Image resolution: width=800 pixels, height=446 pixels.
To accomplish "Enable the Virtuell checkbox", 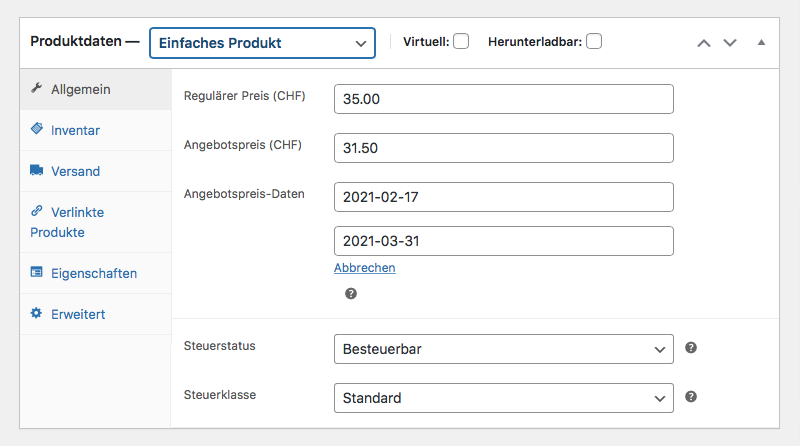I will [461, 41].
